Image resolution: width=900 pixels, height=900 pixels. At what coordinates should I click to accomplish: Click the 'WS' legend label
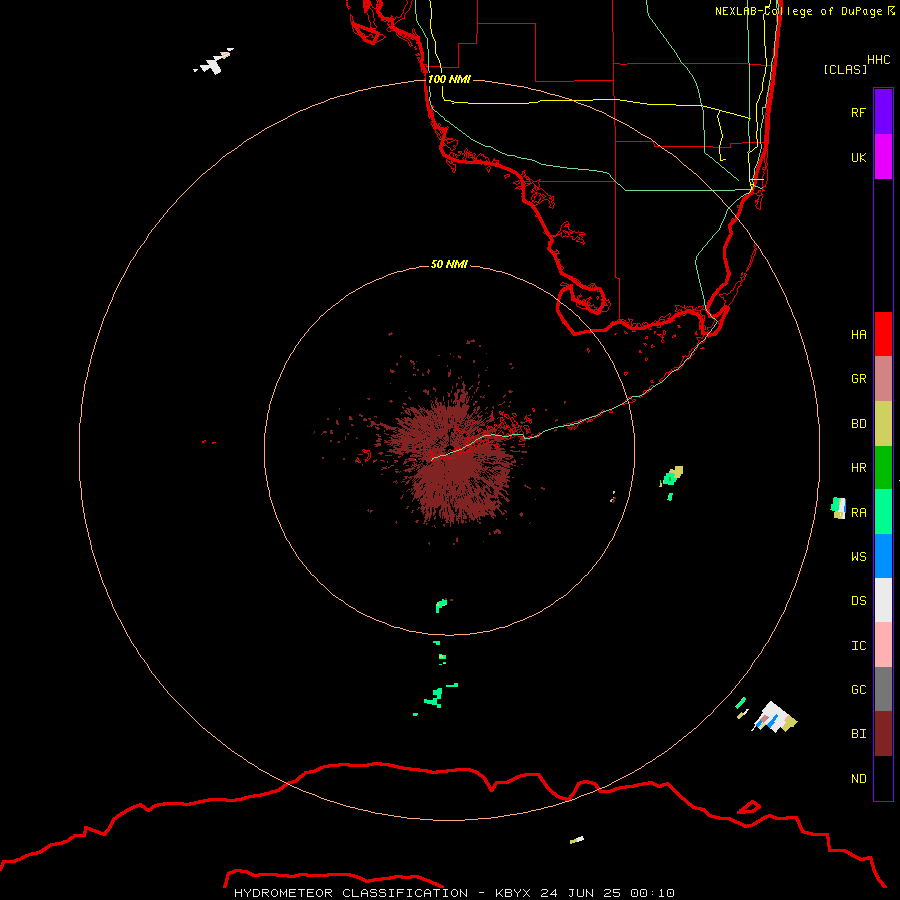click(858, 556)
